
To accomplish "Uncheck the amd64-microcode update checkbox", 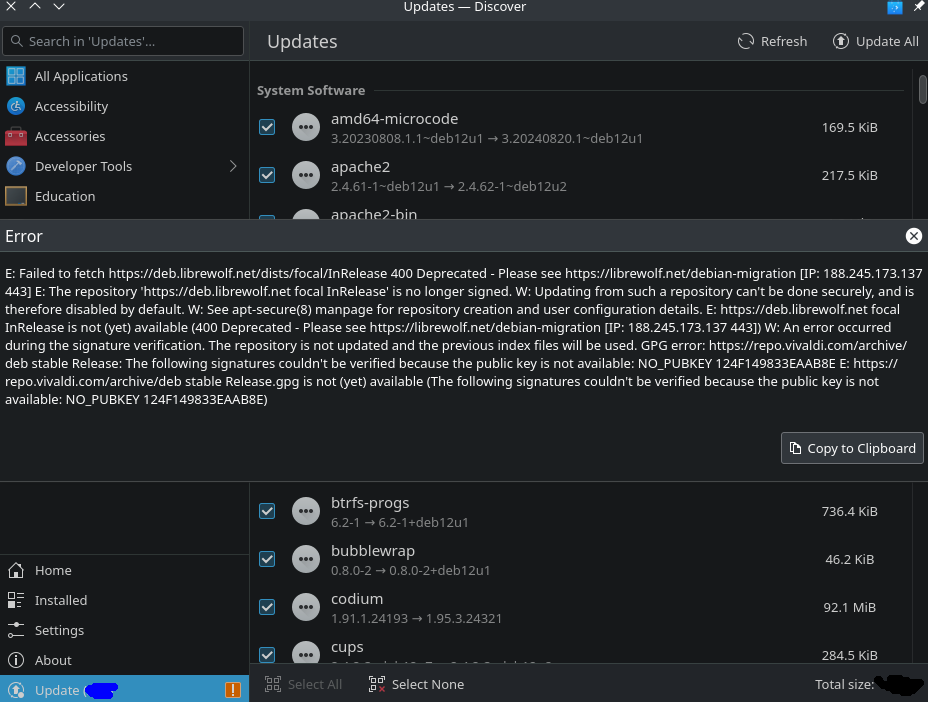I will point(267,127).
